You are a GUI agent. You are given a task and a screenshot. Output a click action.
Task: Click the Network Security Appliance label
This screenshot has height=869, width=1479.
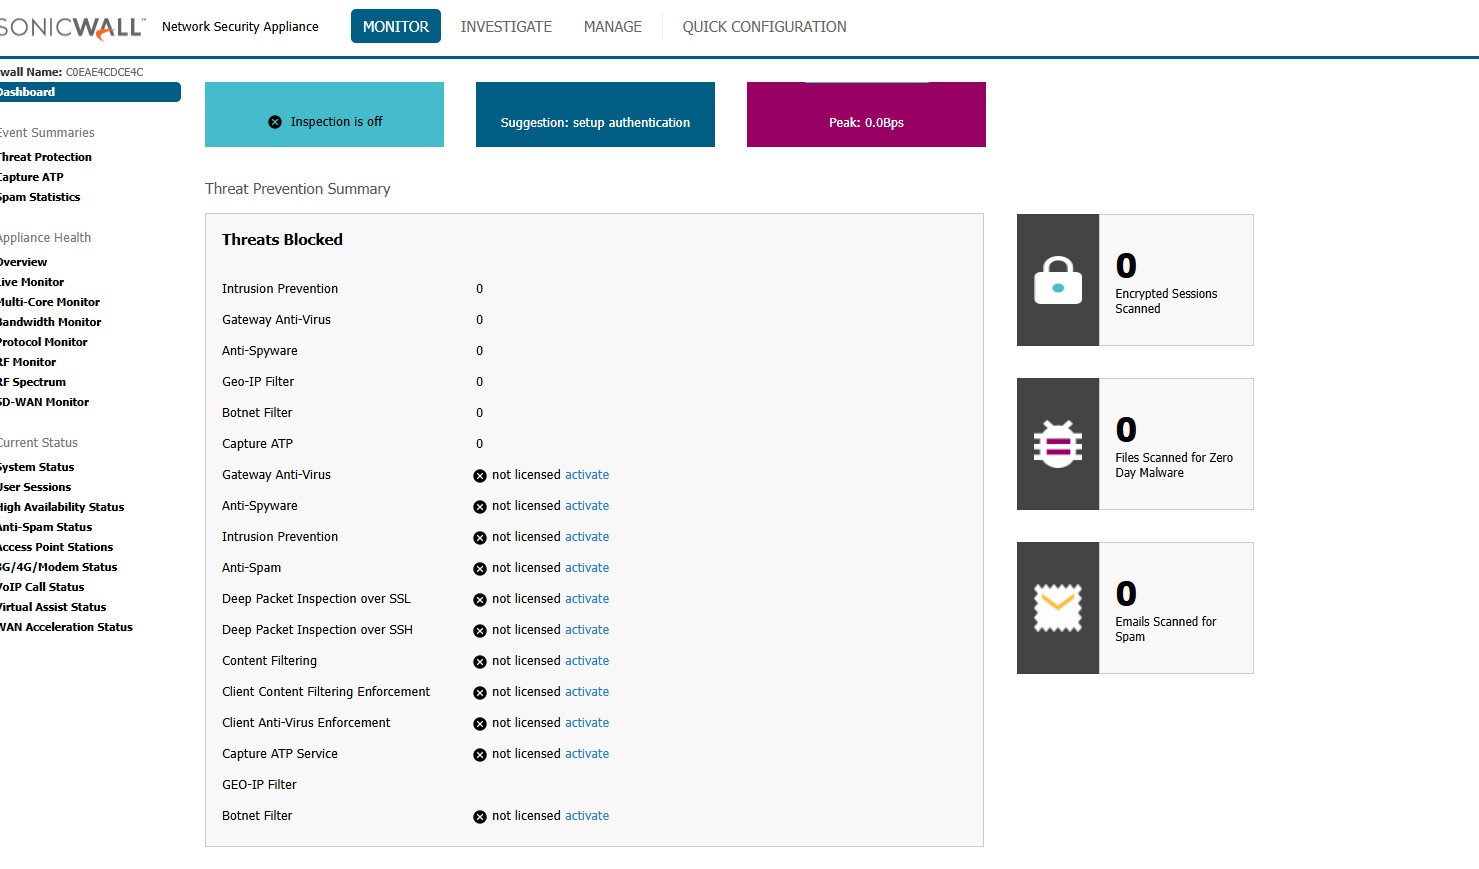240,27
